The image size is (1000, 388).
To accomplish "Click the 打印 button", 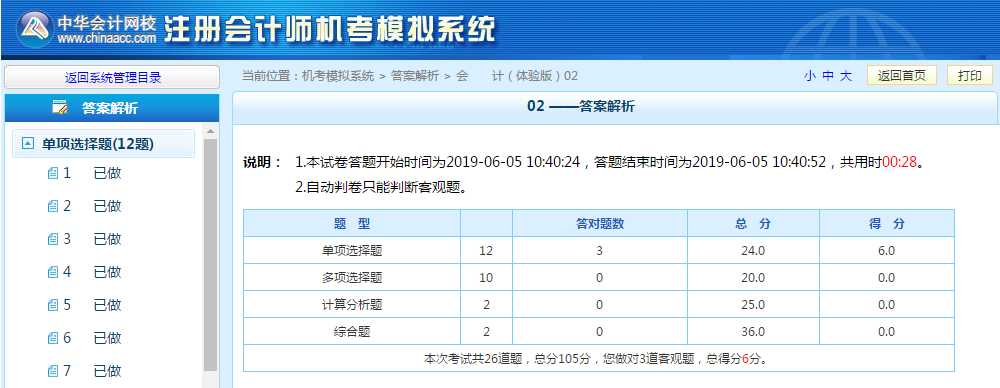I will point(969,75).
